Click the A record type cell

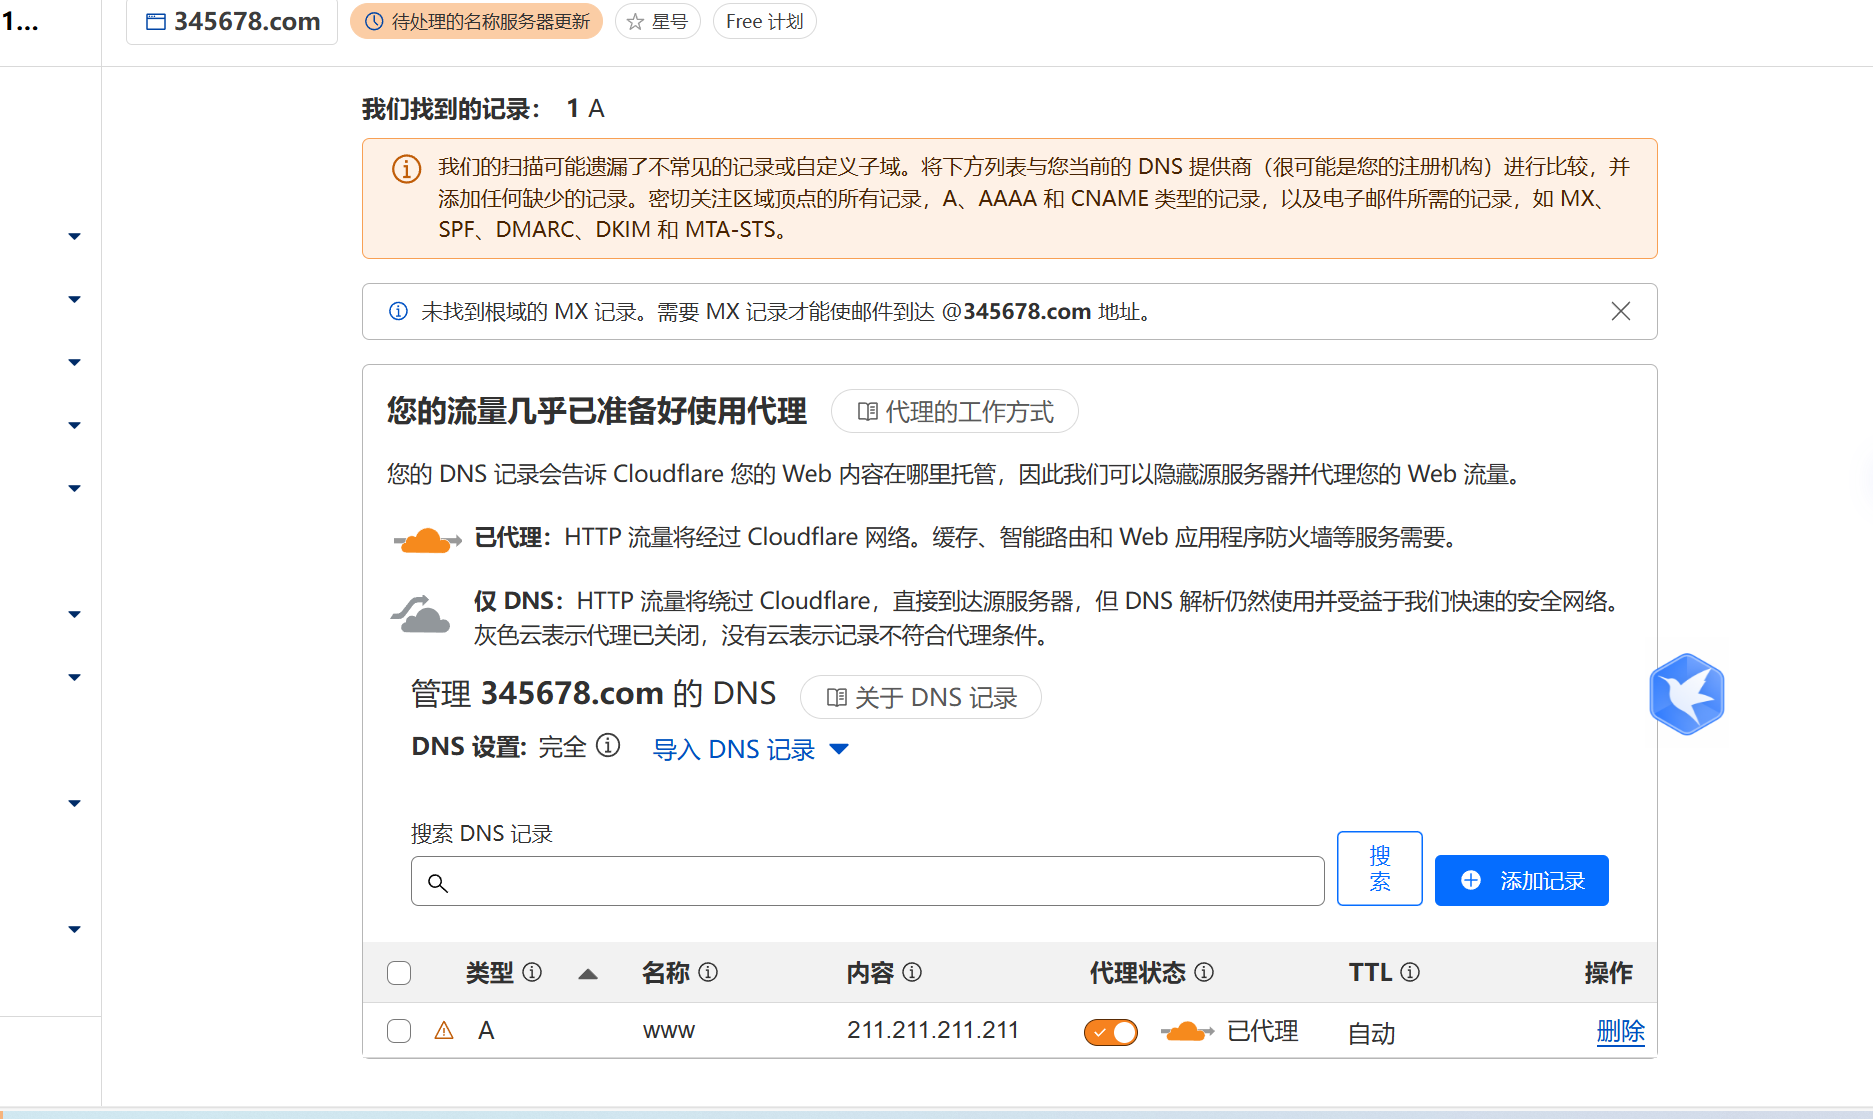click(486, 1031)
